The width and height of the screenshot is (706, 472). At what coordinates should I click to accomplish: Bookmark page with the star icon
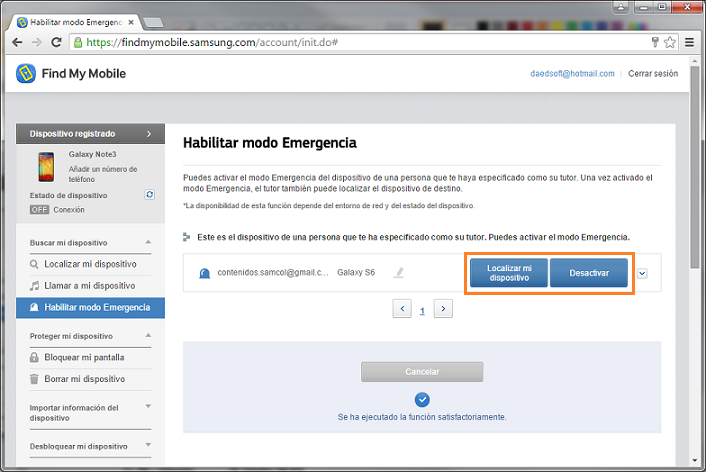coord(670,42)
